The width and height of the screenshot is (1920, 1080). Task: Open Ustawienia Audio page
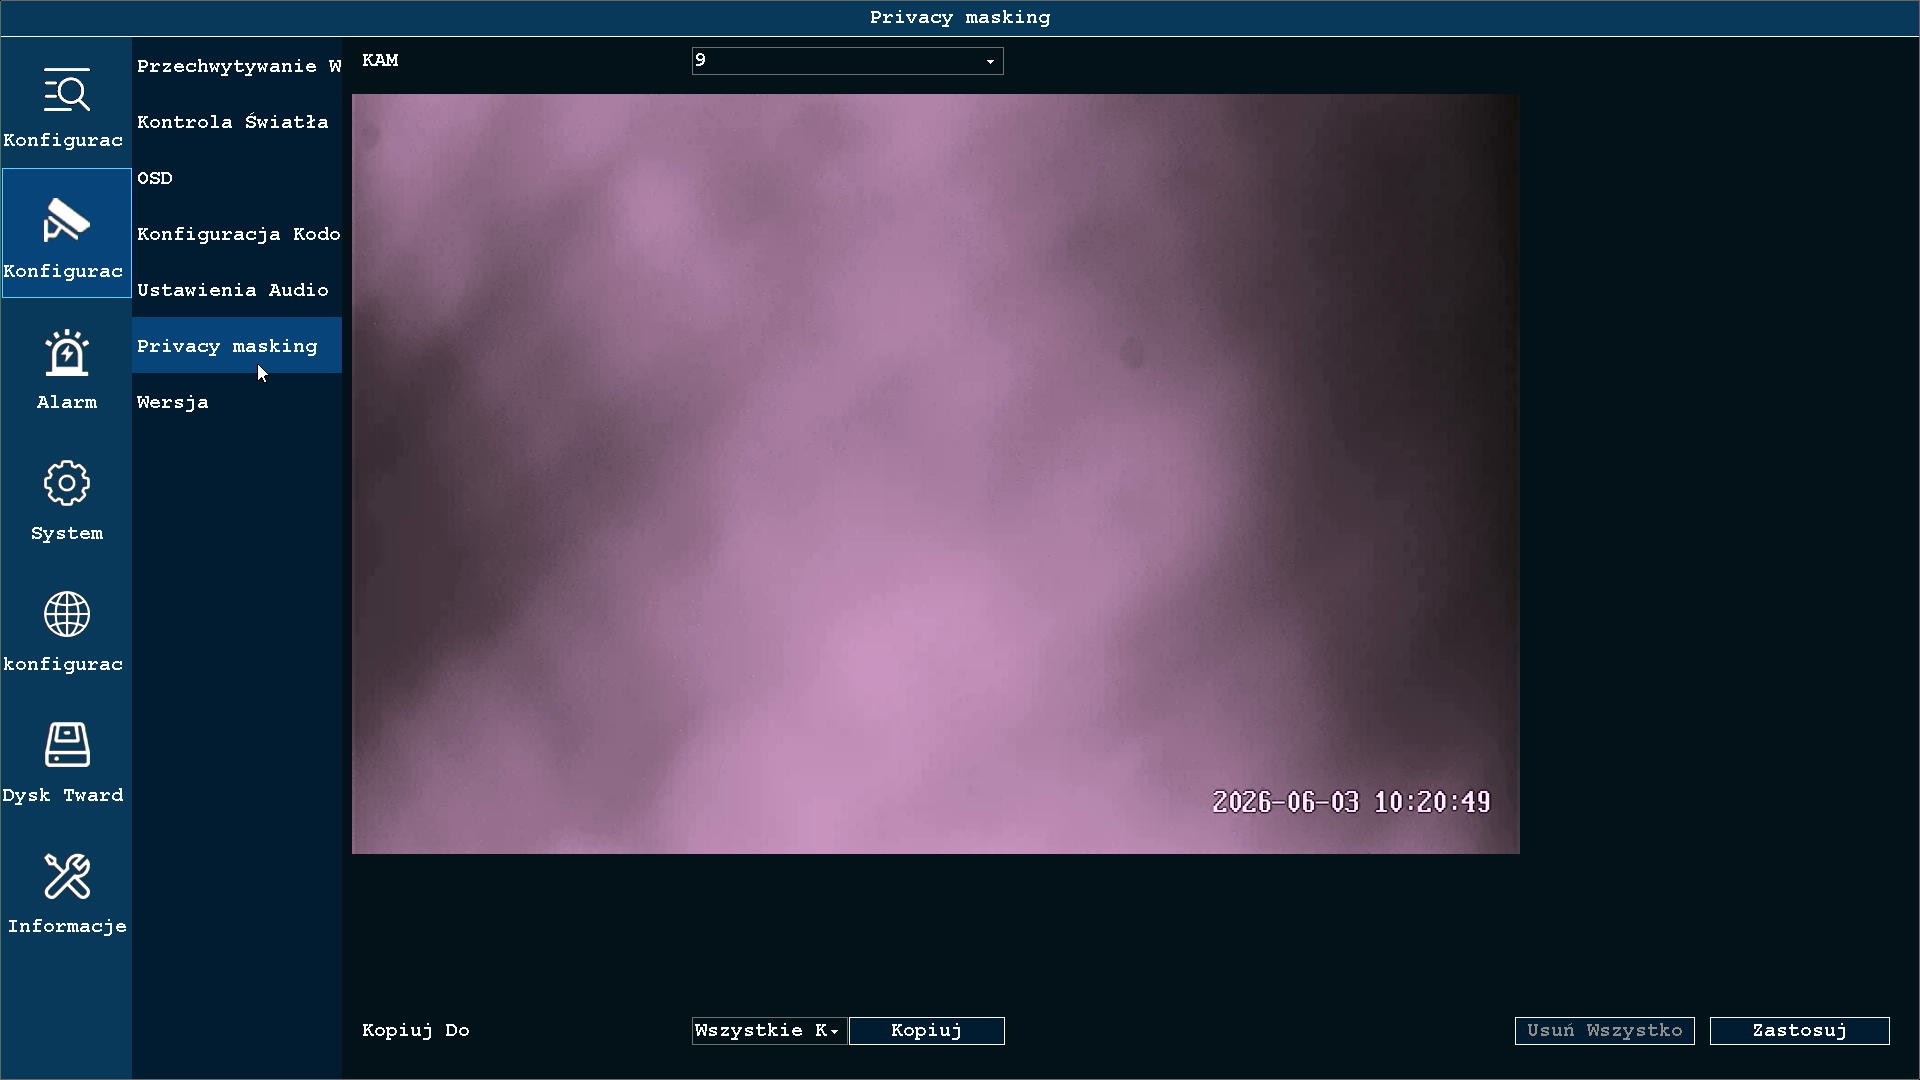click(x=237, y=290)
